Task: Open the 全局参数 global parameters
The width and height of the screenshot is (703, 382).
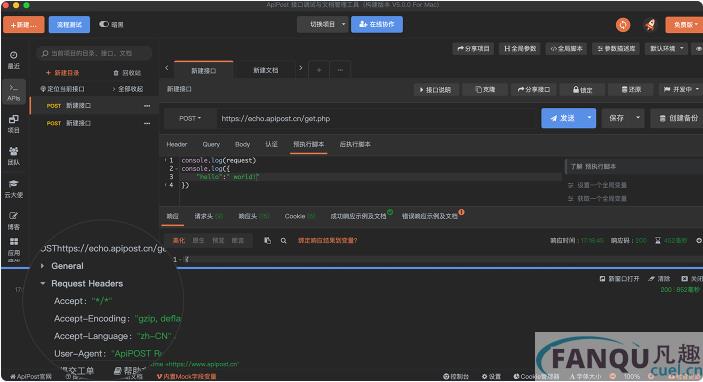Action: tap(520, 48)
